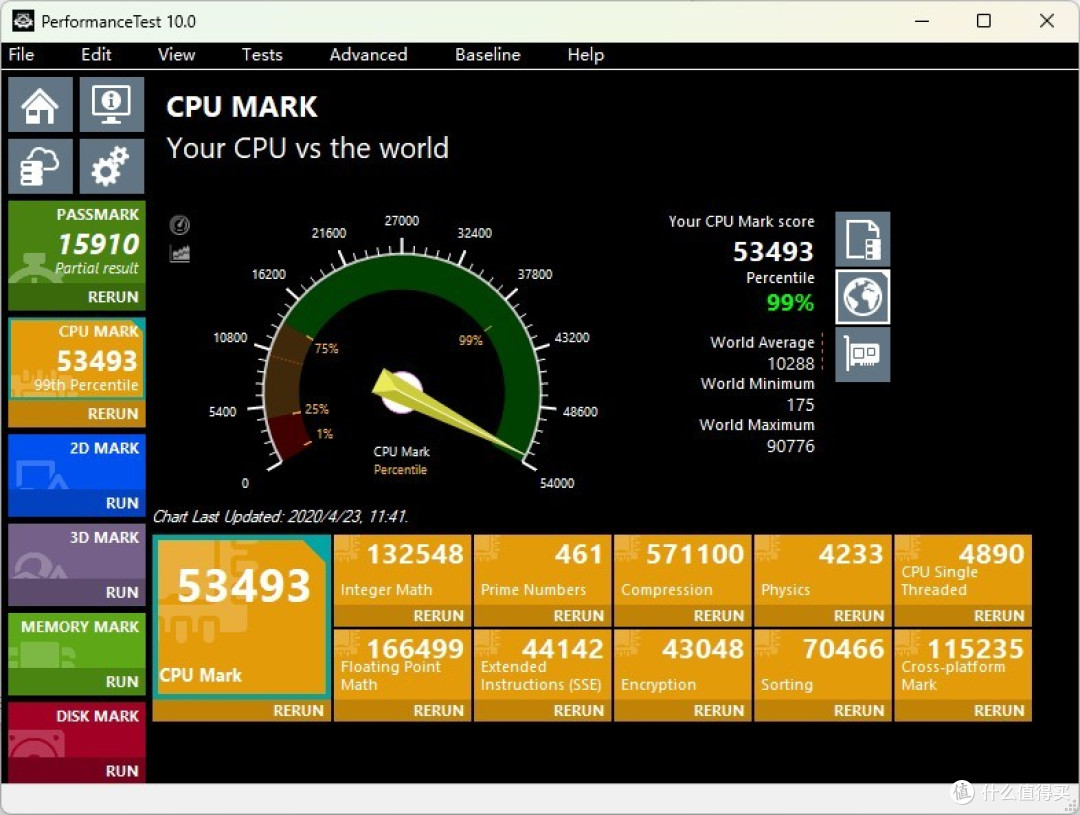Select the 3D Mark sidebar tile
The image size is (1080, 815).
[x=77, y=552]
